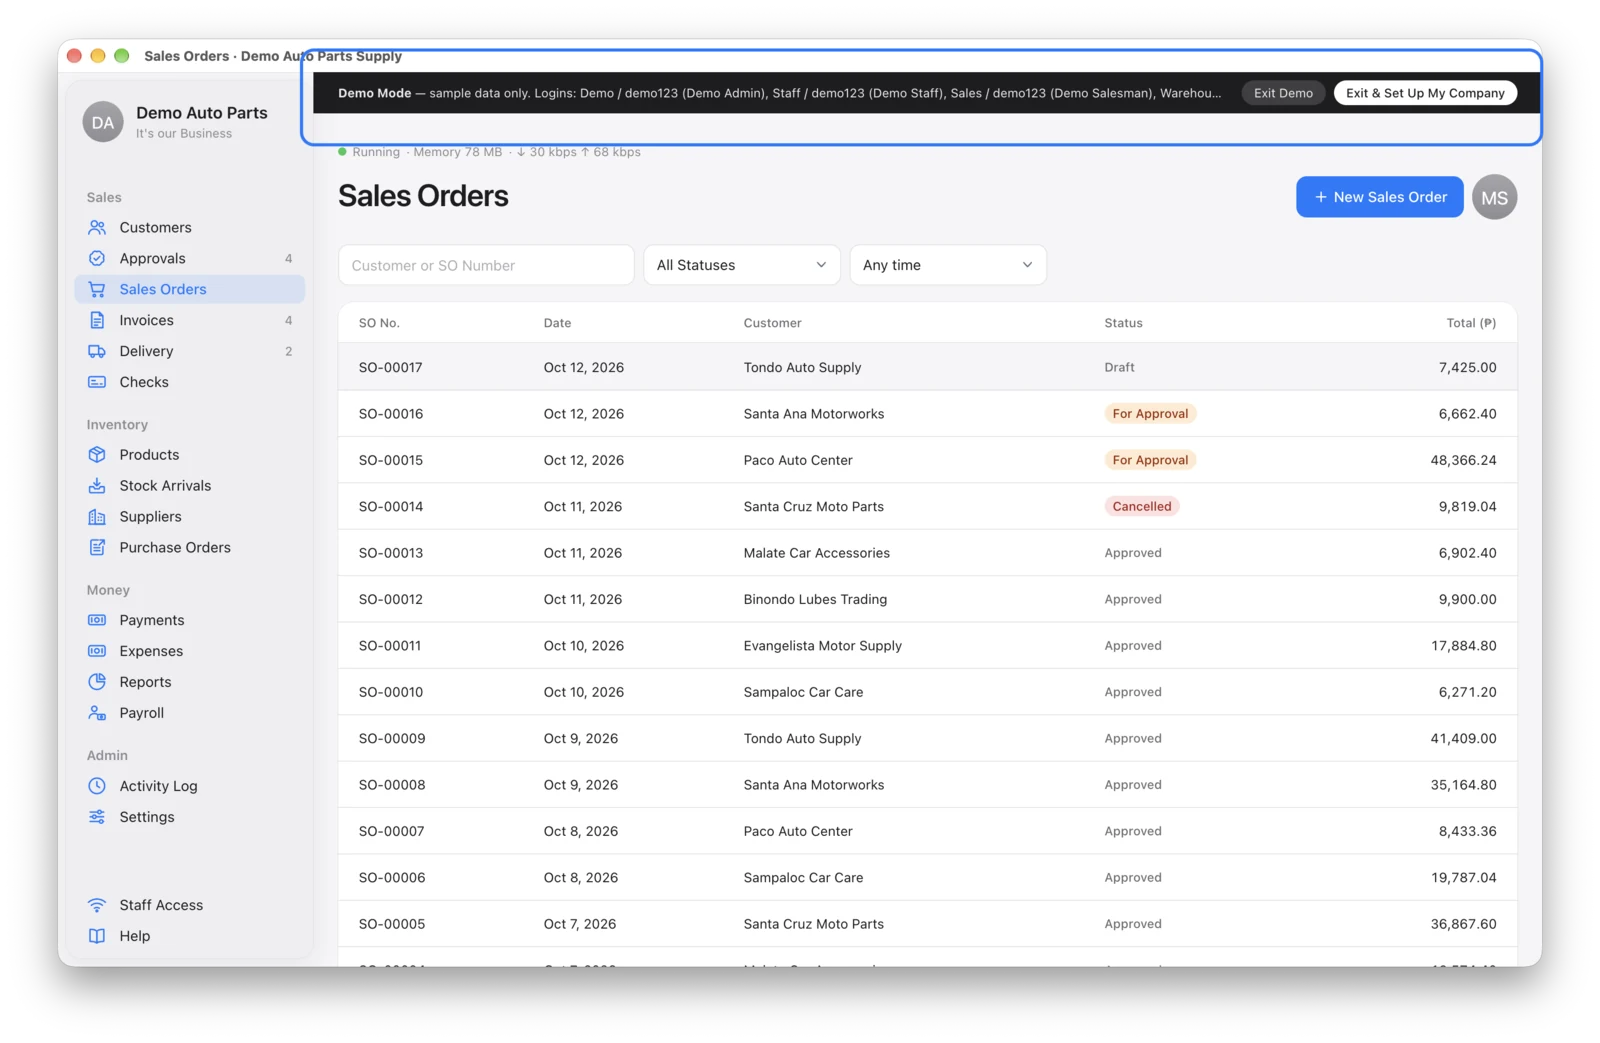Click the Payments money icon
Image resolution: width=1600 pixels, height=1043 pixels.
click(97, 620)
